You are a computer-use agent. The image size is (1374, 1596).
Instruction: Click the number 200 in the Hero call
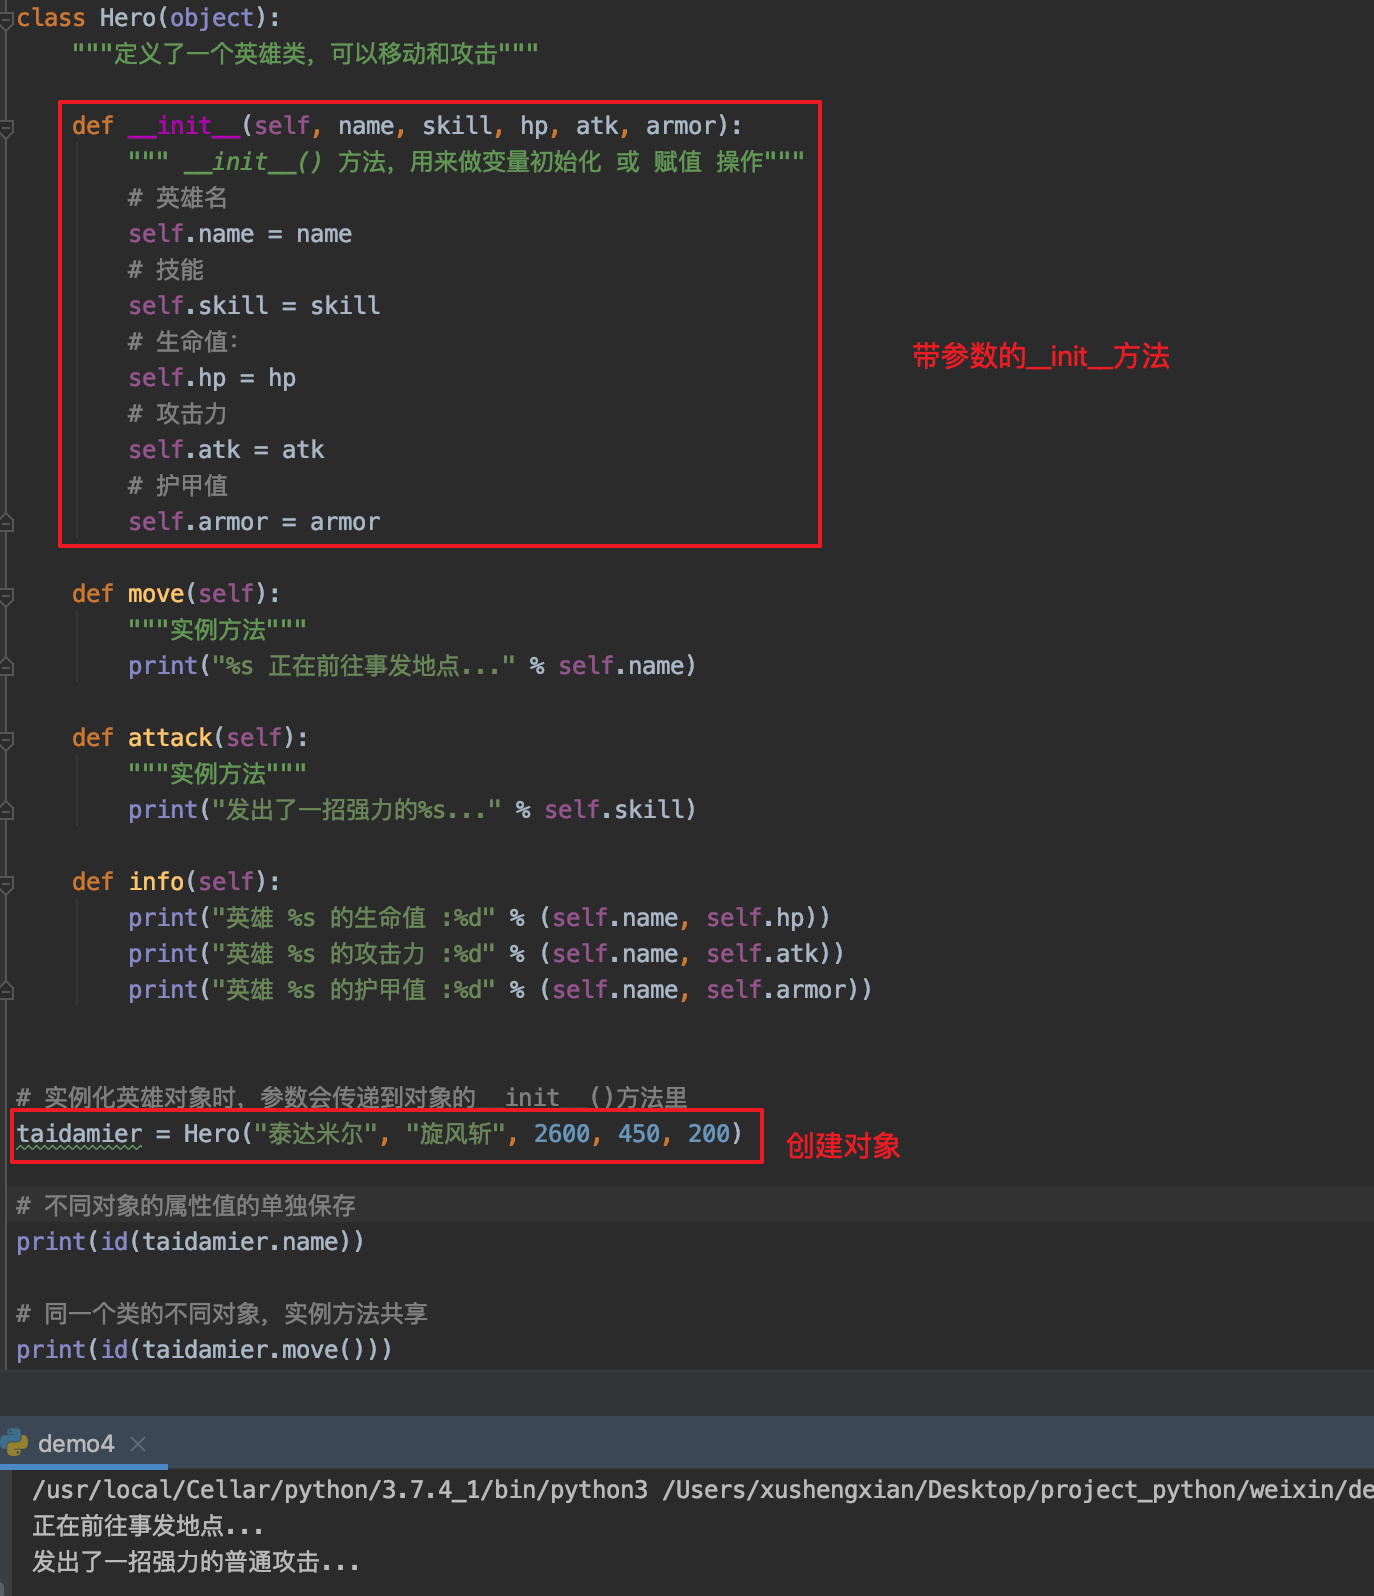(709, 1134)
